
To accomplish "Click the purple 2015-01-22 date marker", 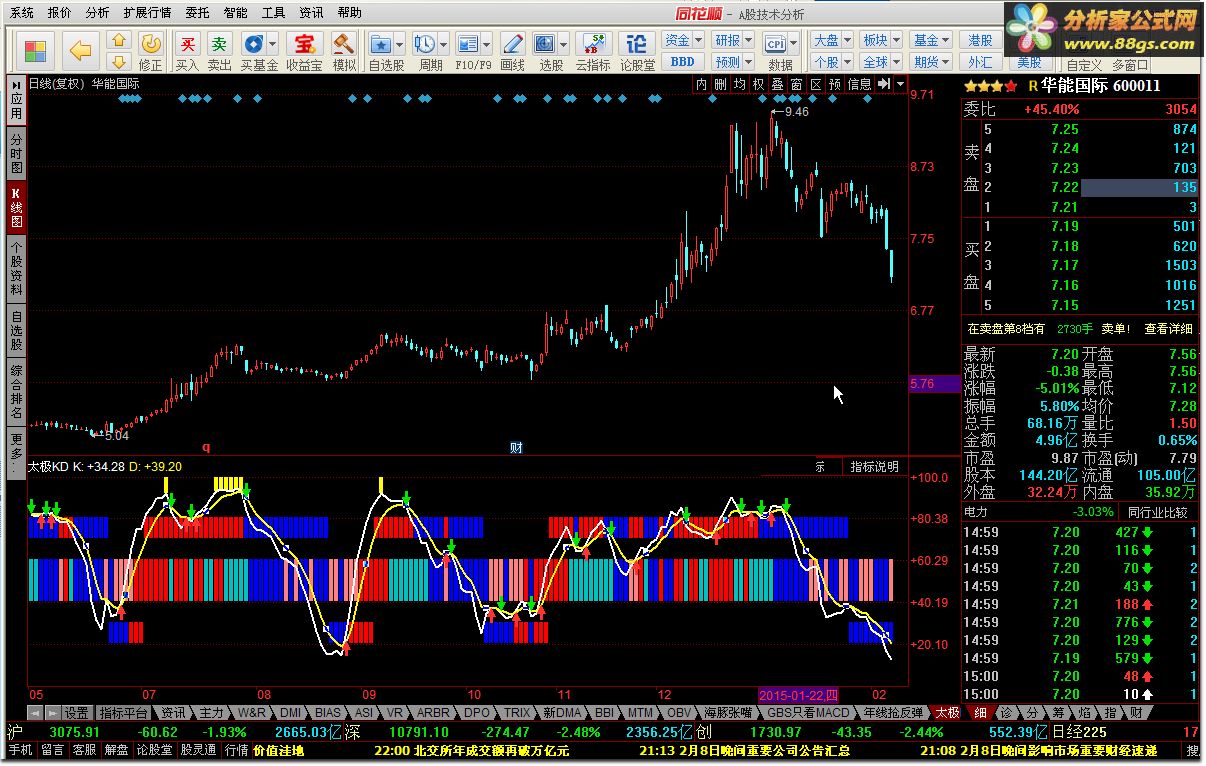I will click(799, 694).
